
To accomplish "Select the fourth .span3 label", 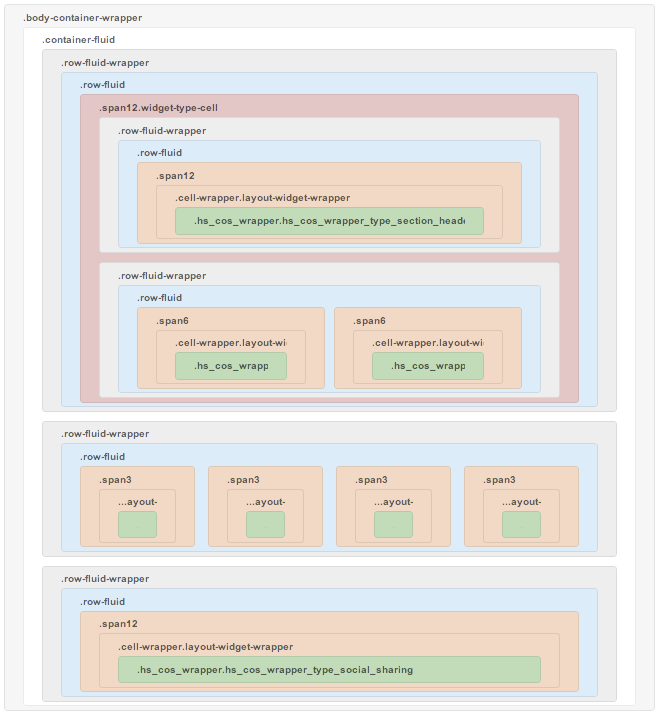I will coord(499,480).
